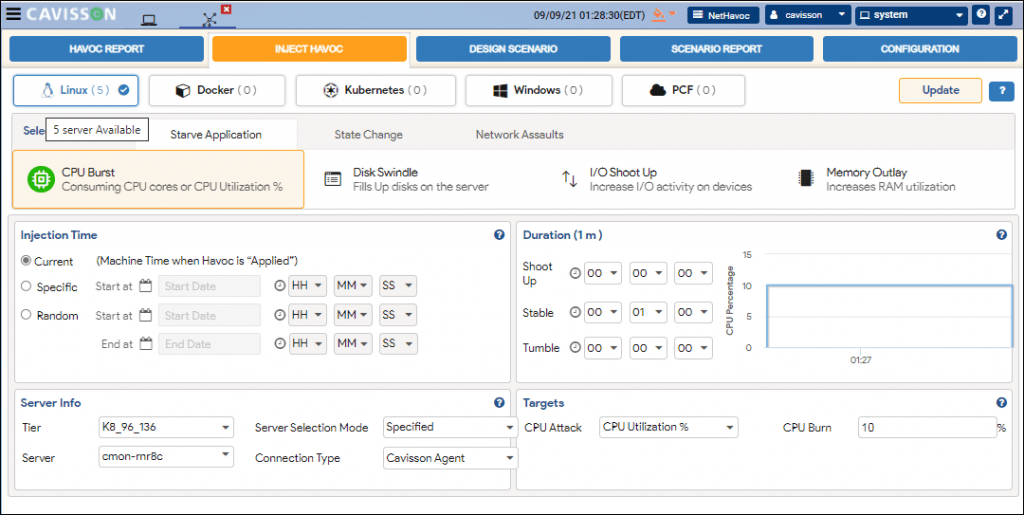Select the Docker (0) platform

coord(217,90)
